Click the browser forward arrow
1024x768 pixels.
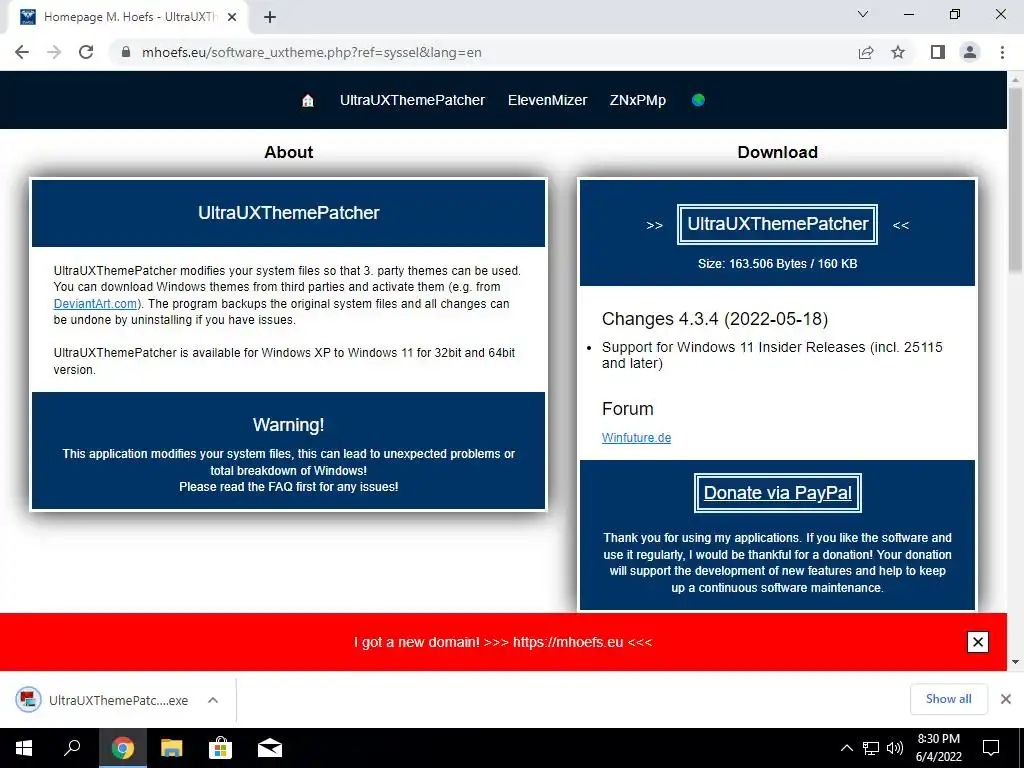point(54,52)
